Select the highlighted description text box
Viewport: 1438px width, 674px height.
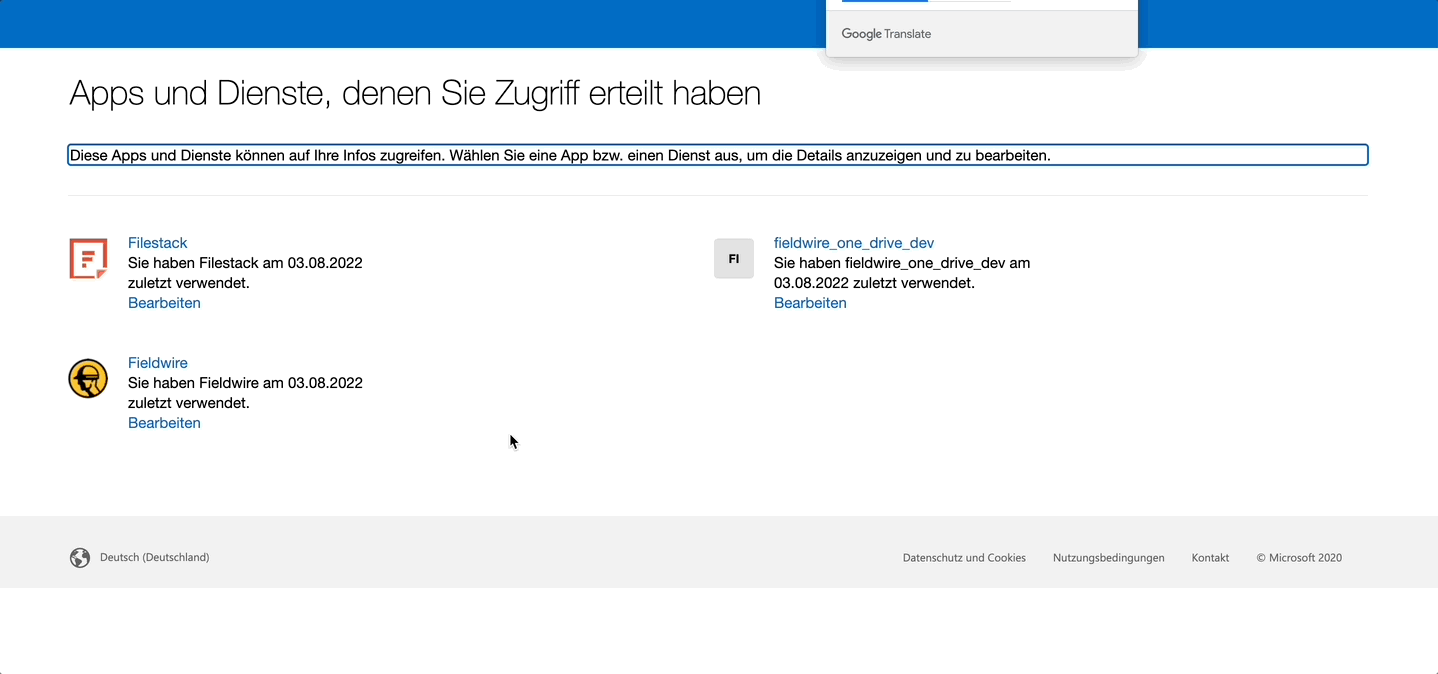[x=717, y=154]
